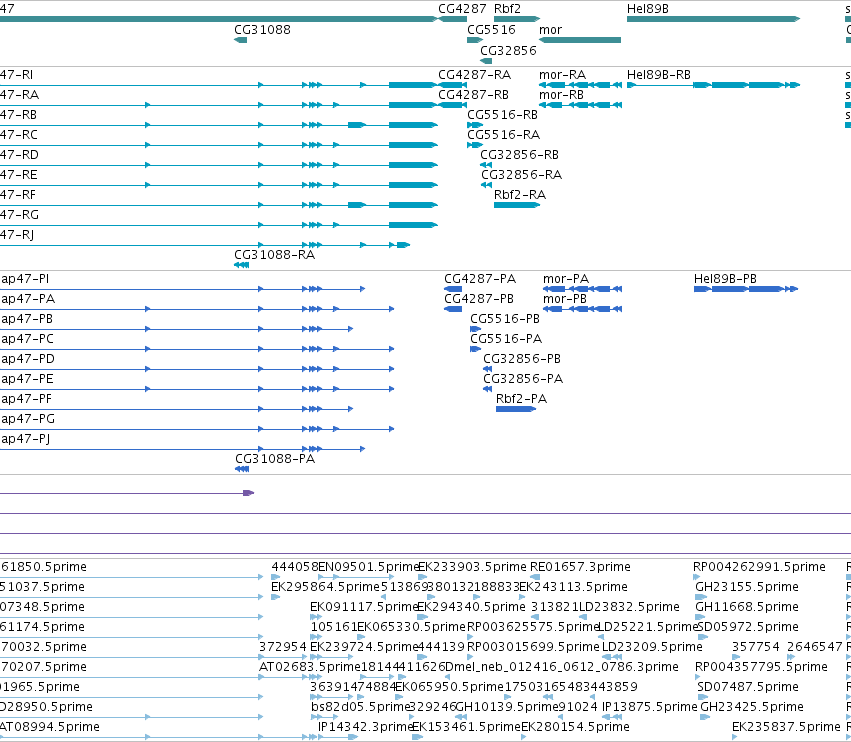This screenshot has width=851, height=742.
Task: Click the 357754 EST label
Action: coord(755,647)
